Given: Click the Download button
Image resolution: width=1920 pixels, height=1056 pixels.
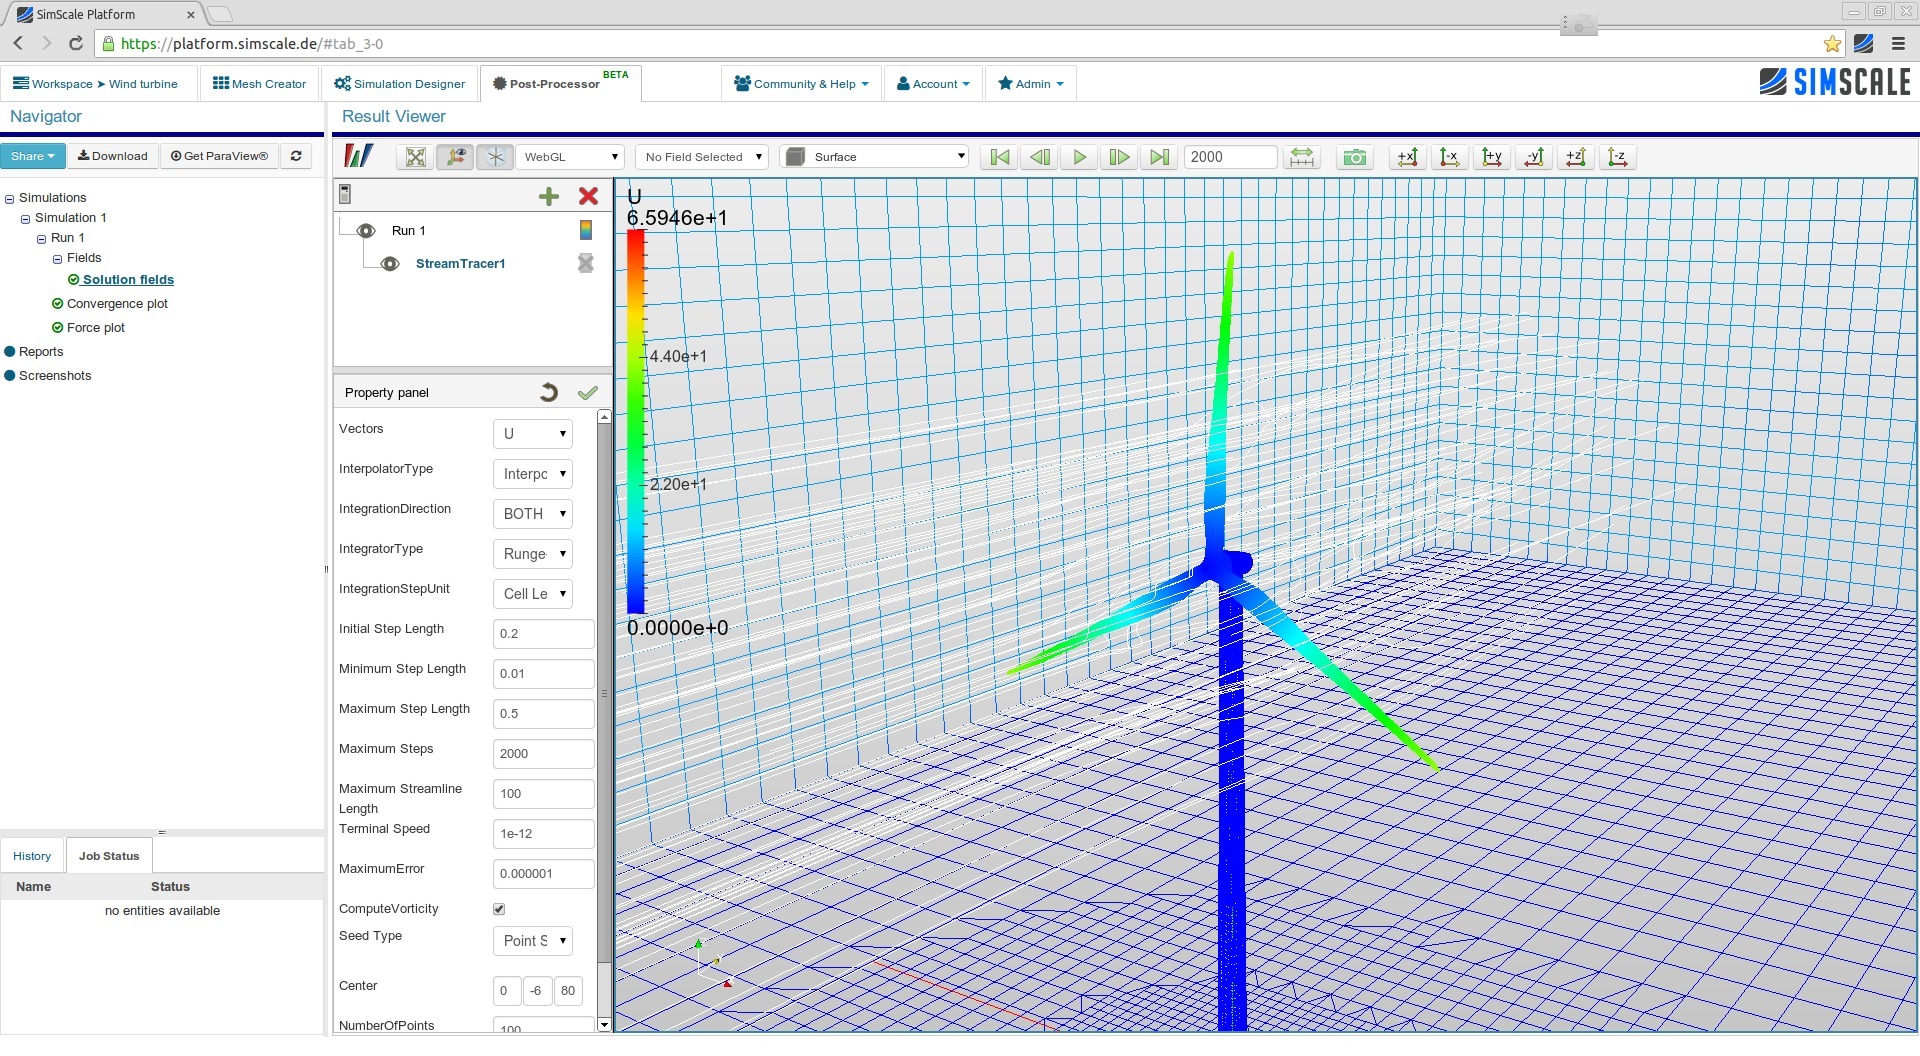Looking at the screenshot, I should (x=112, y=156).
